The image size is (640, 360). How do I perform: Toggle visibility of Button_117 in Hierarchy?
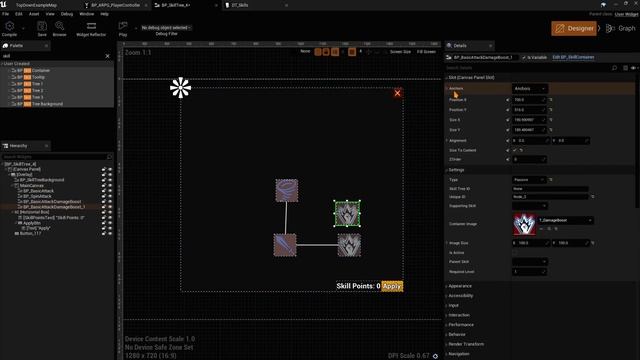[x=110, y=233]
